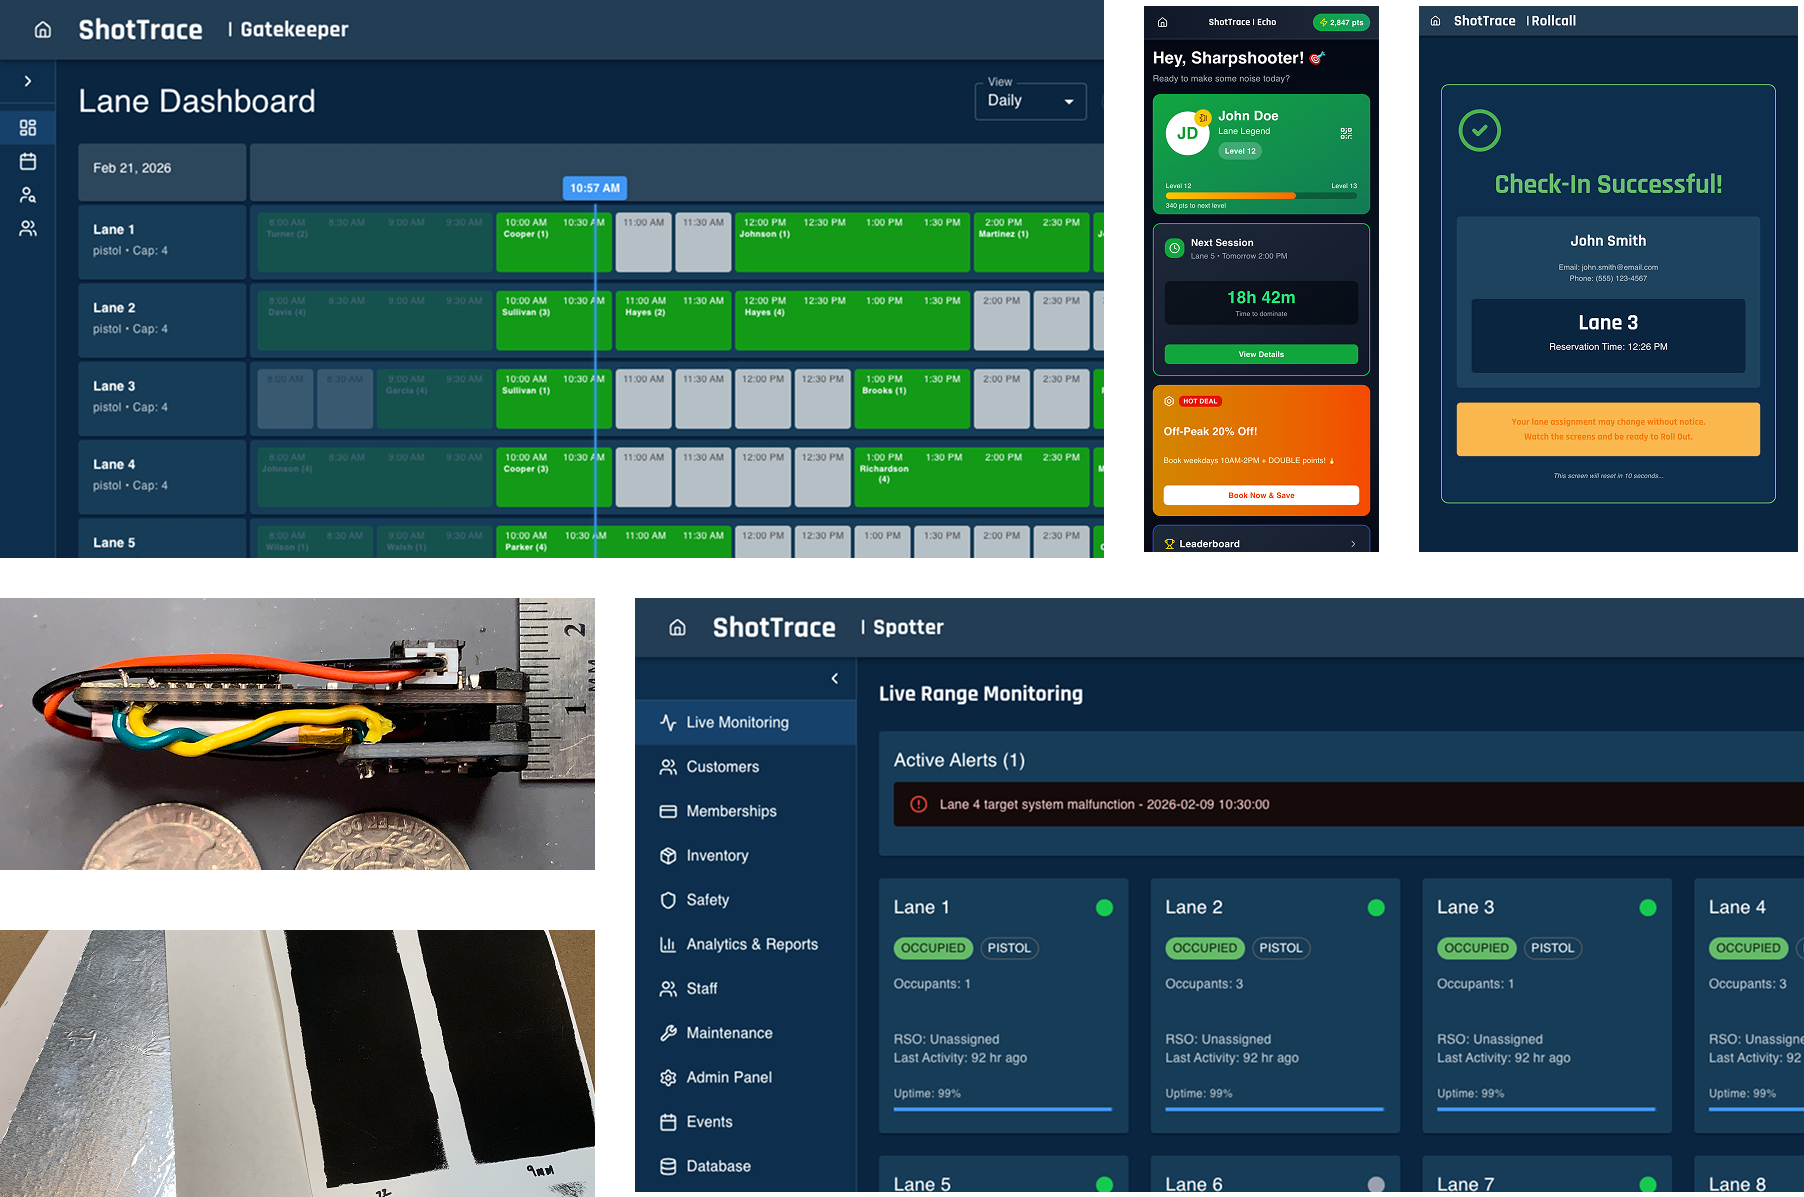Click the Level 12 progress bar
Viewport: 1804px width, 1197px height.
1261,196
